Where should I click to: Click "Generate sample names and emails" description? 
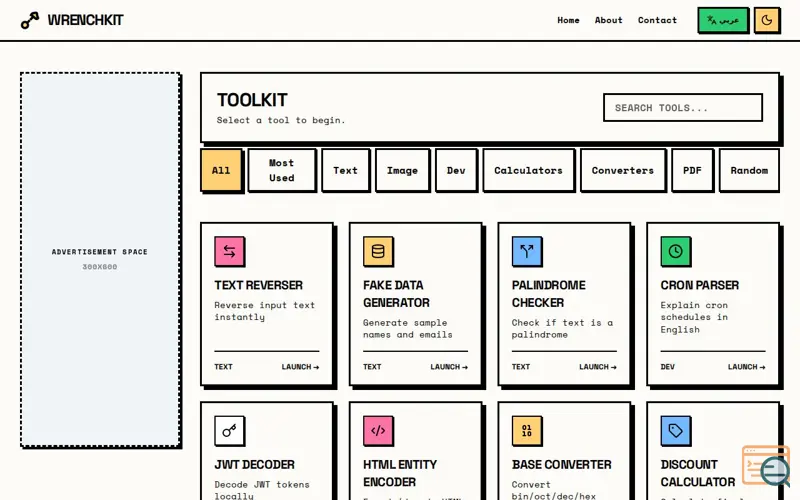pos(408,329)
